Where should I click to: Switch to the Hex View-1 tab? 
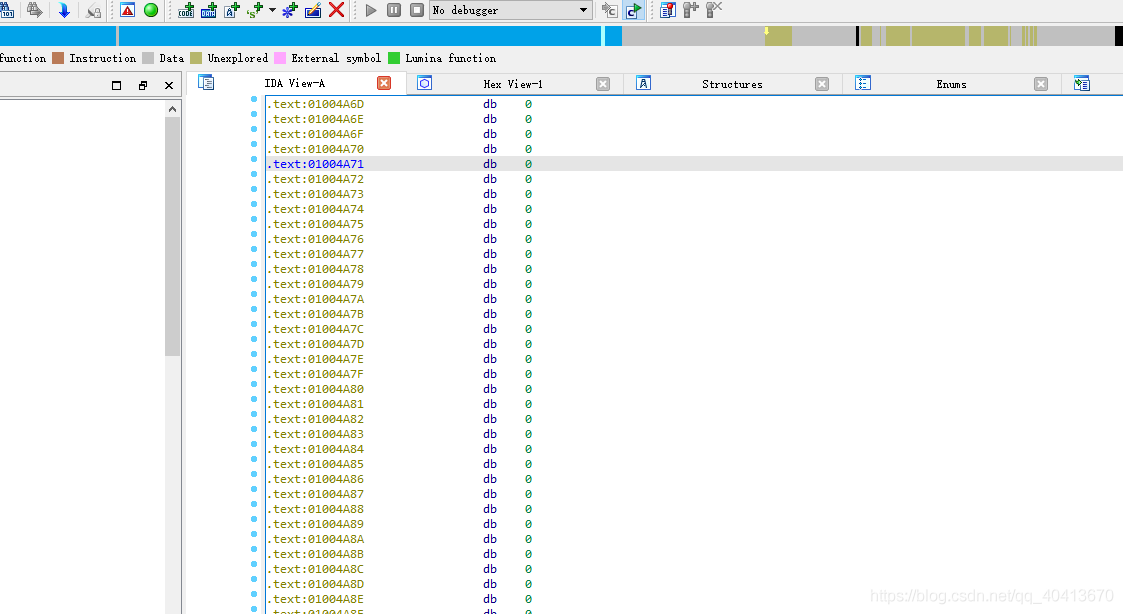tap(513, 84)
